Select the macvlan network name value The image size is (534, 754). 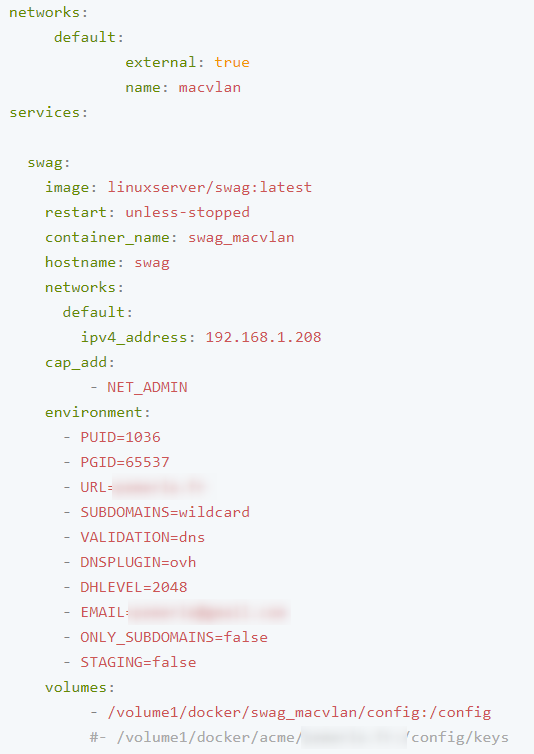[x=209, y=88]
